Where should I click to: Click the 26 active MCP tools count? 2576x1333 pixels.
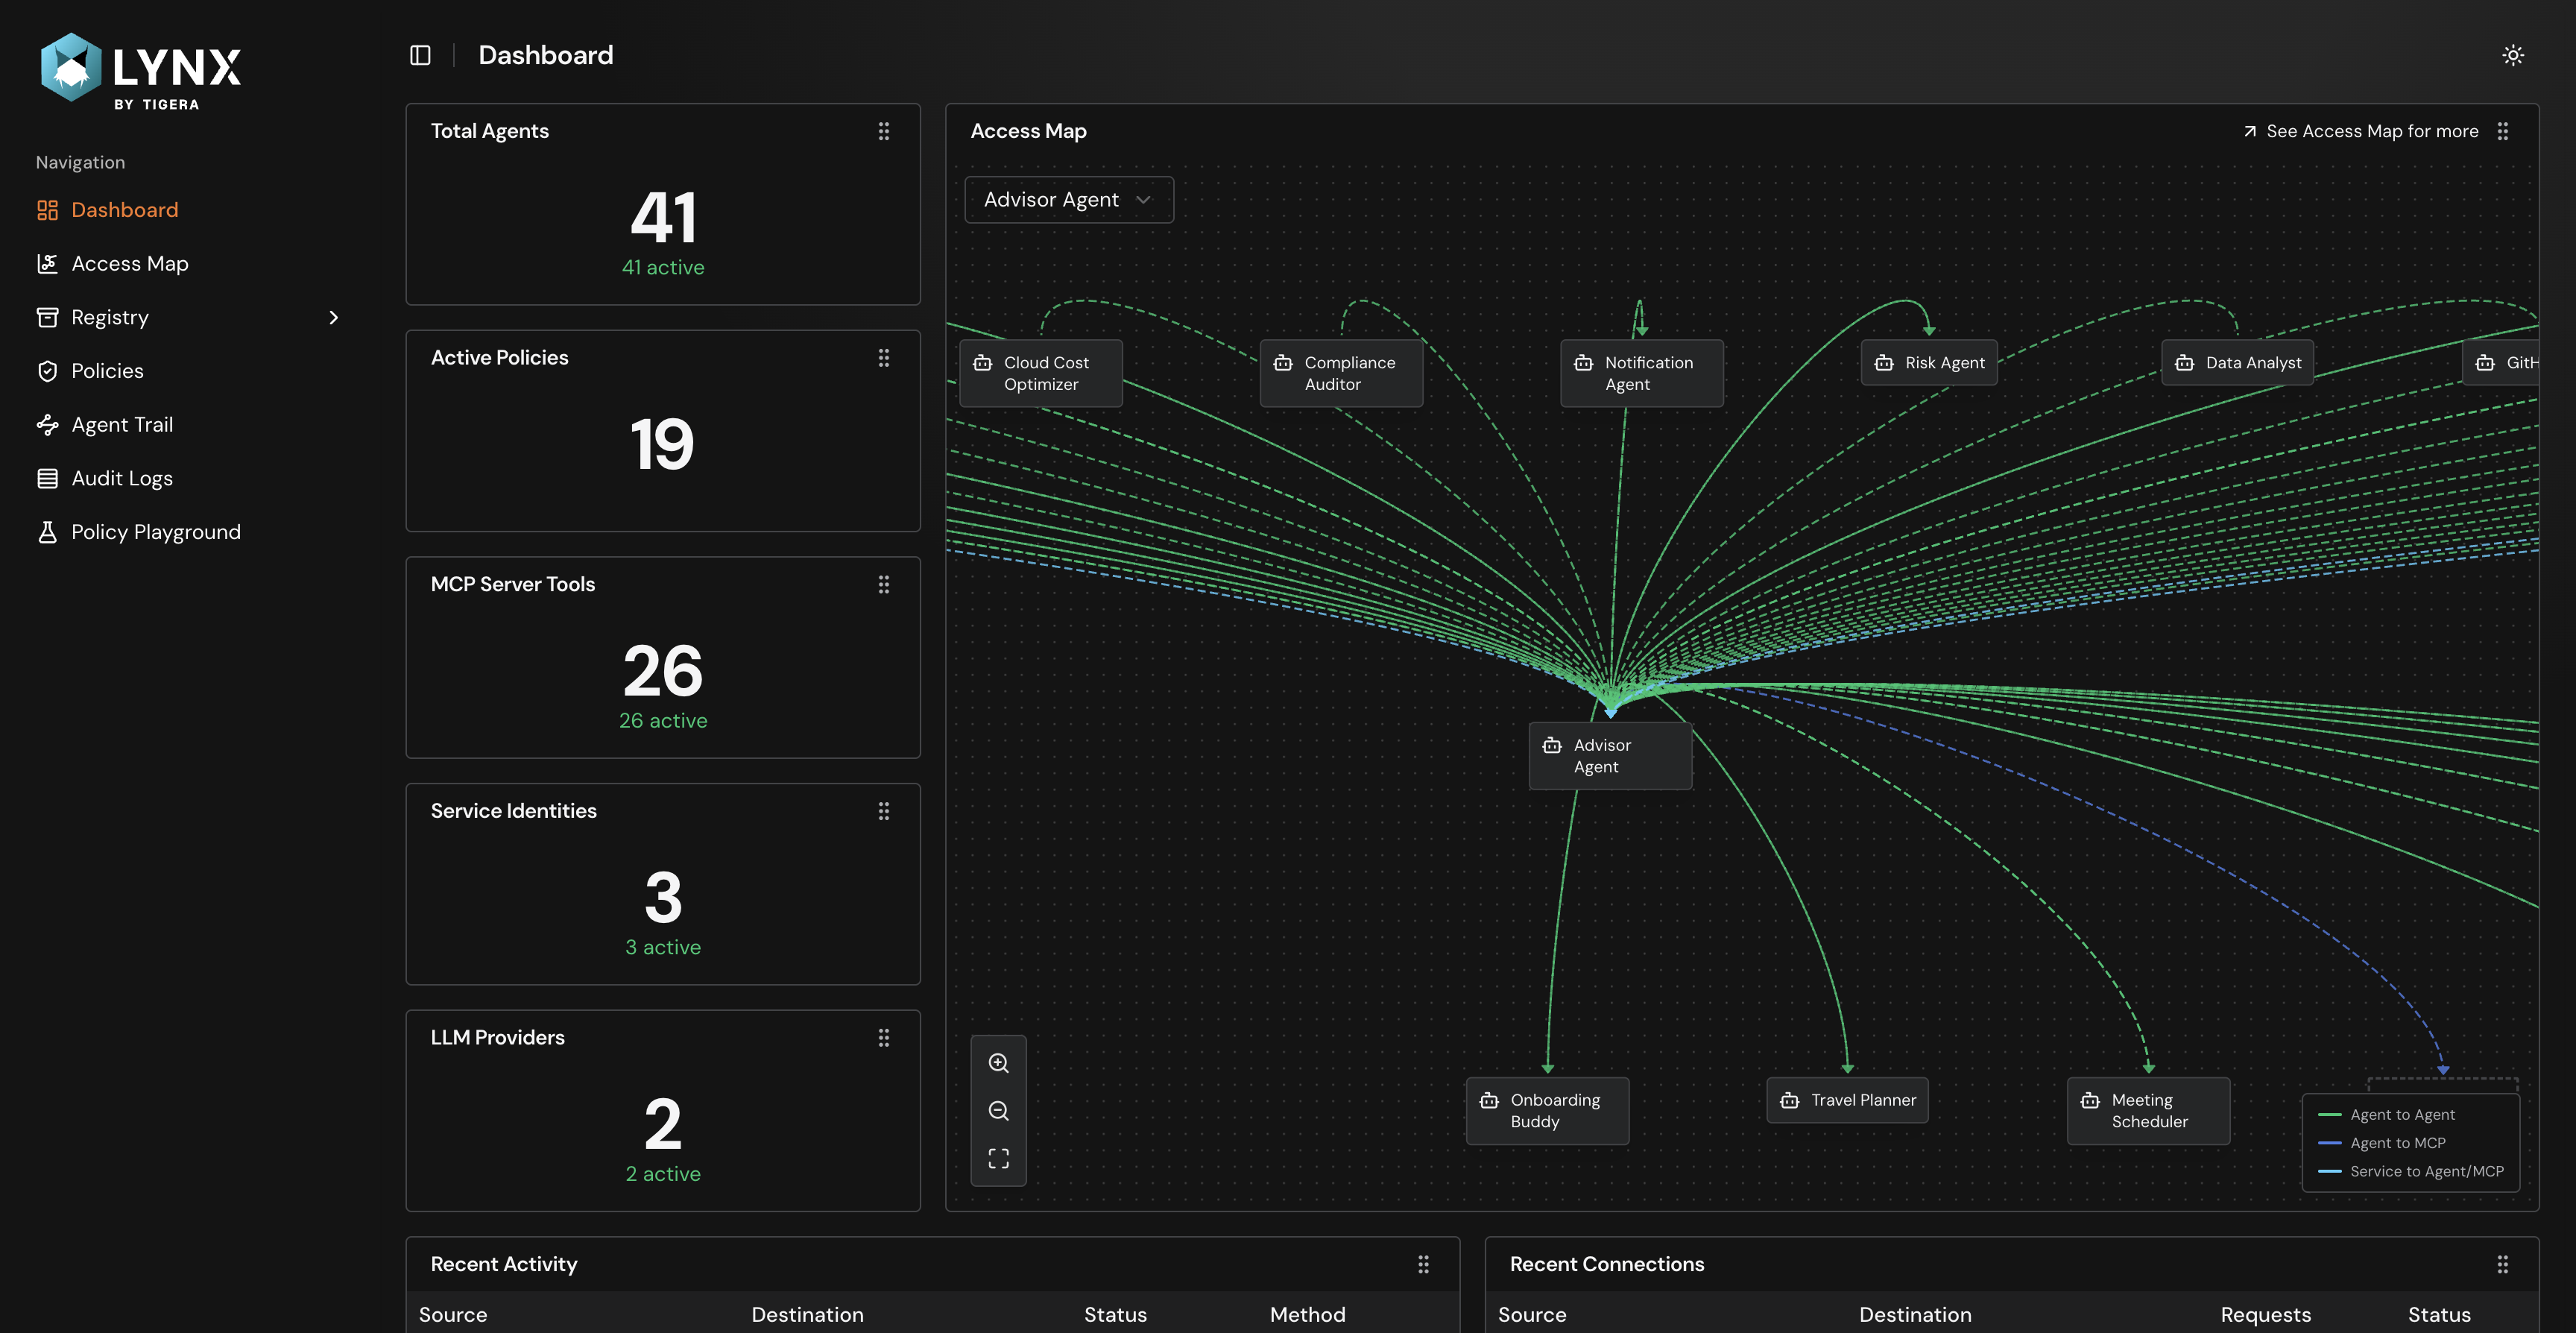[x=663, y=721]
